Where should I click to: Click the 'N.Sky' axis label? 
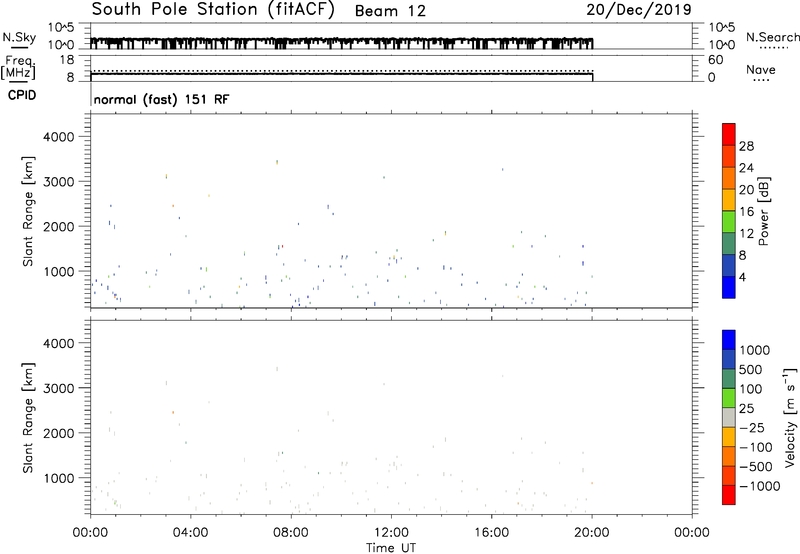(19, 37)
